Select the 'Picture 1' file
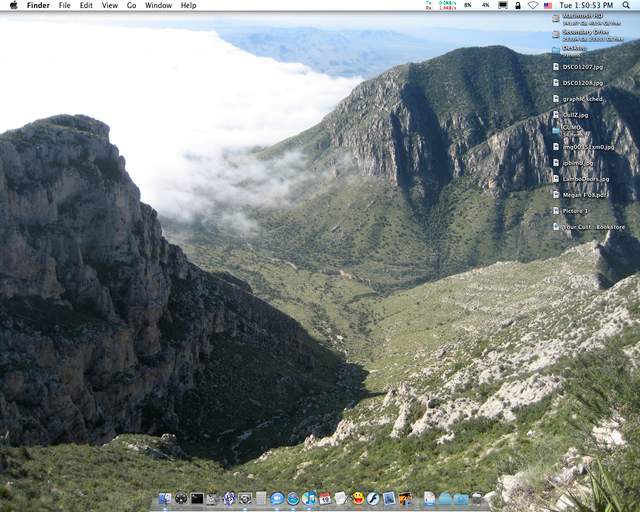640x512 pixels. tap(570, 211)
